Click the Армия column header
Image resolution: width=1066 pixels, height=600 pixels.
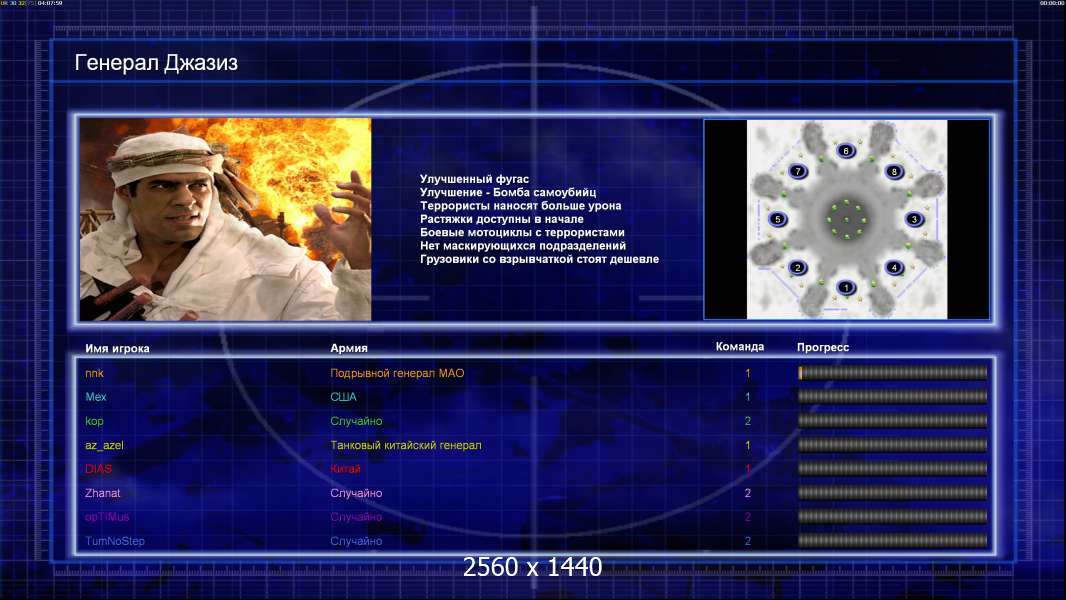349,348
